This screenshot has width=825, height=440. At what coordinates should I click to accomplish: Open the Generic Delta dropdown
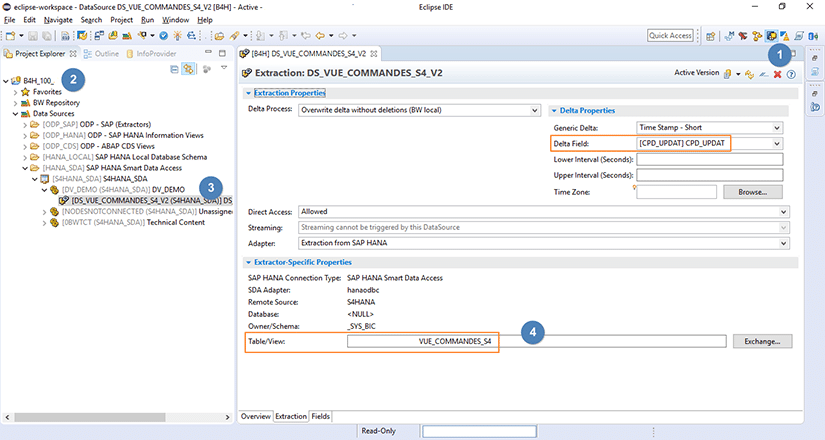click(x=777, y=128)
